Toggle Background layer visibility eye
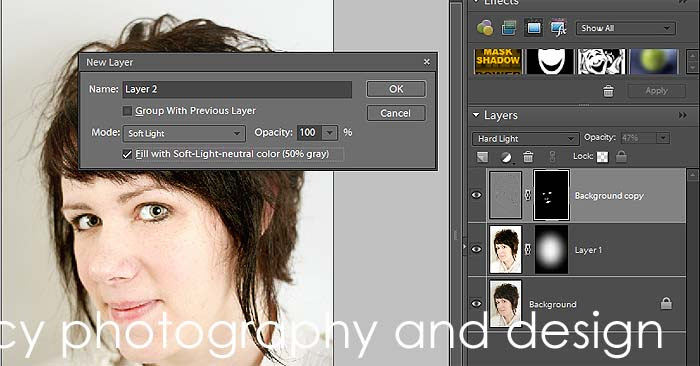This screenshot has width=700, height=366. coord(476,304)
